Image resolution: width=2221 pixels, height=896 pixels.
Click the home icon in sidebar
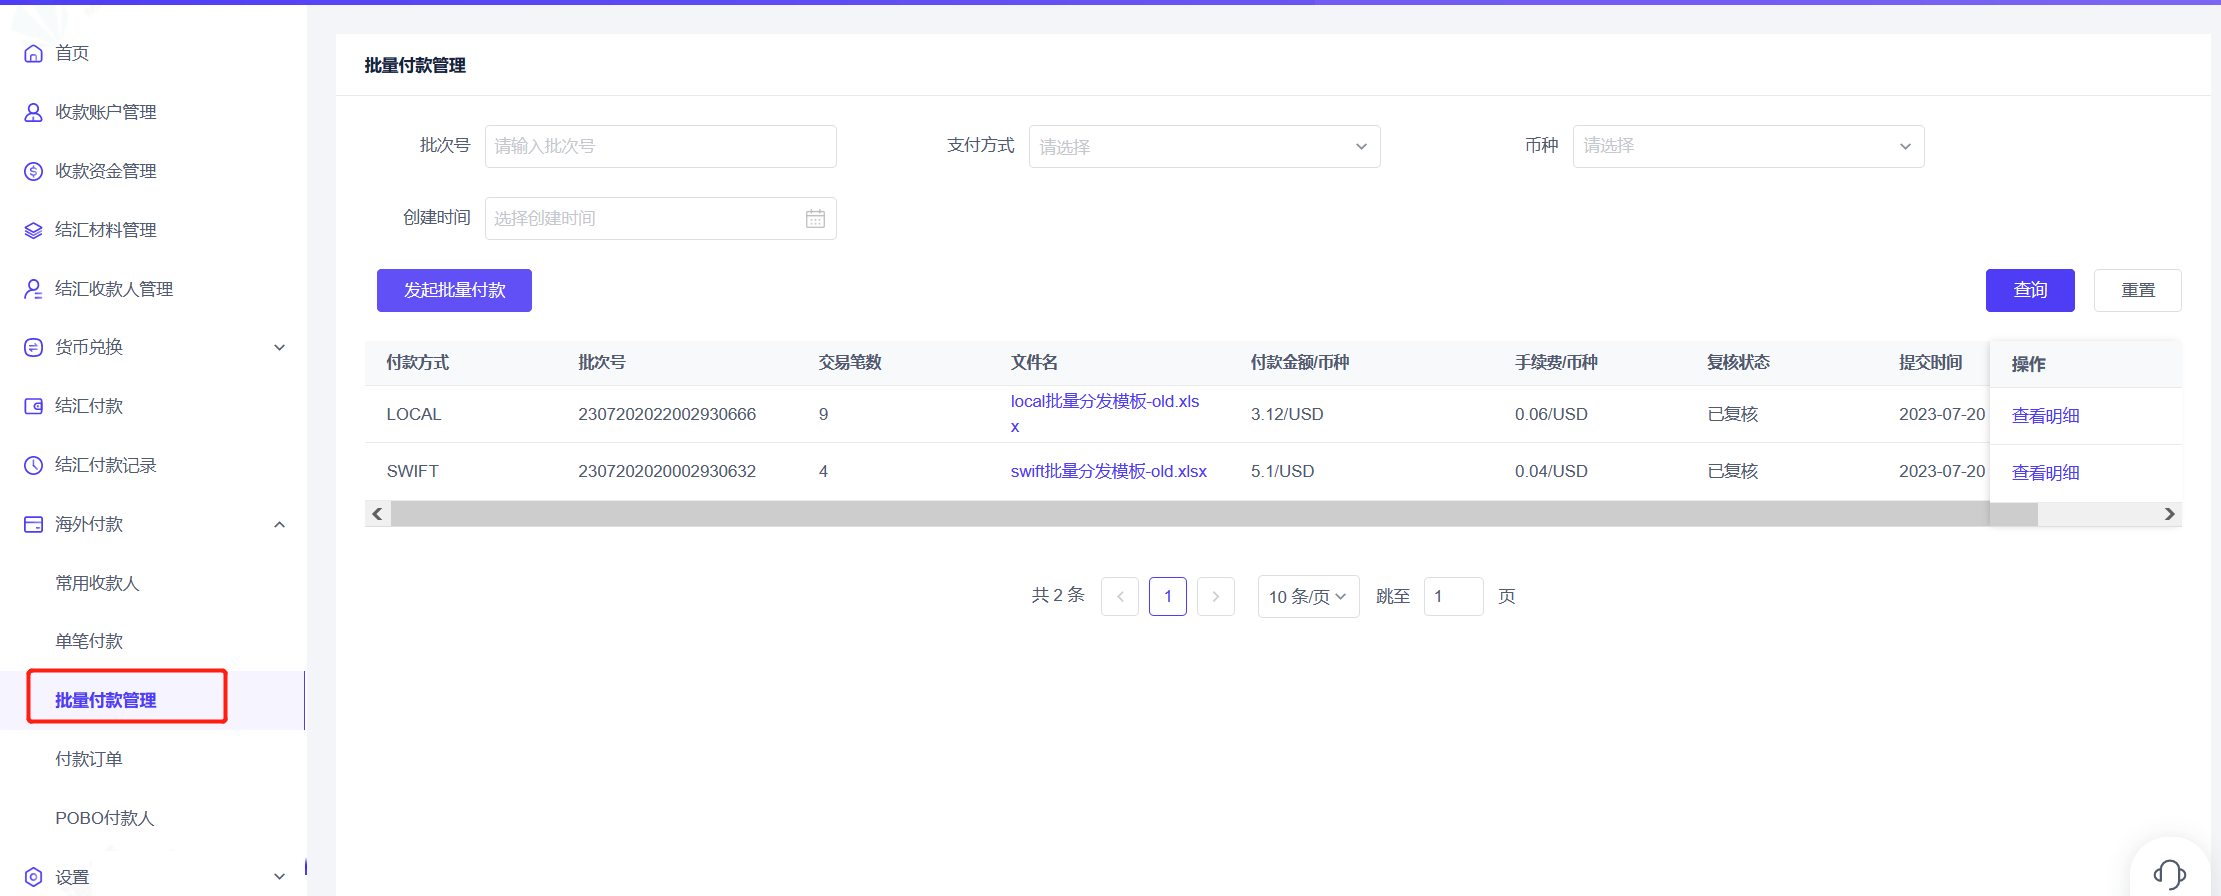click(33, 53)
